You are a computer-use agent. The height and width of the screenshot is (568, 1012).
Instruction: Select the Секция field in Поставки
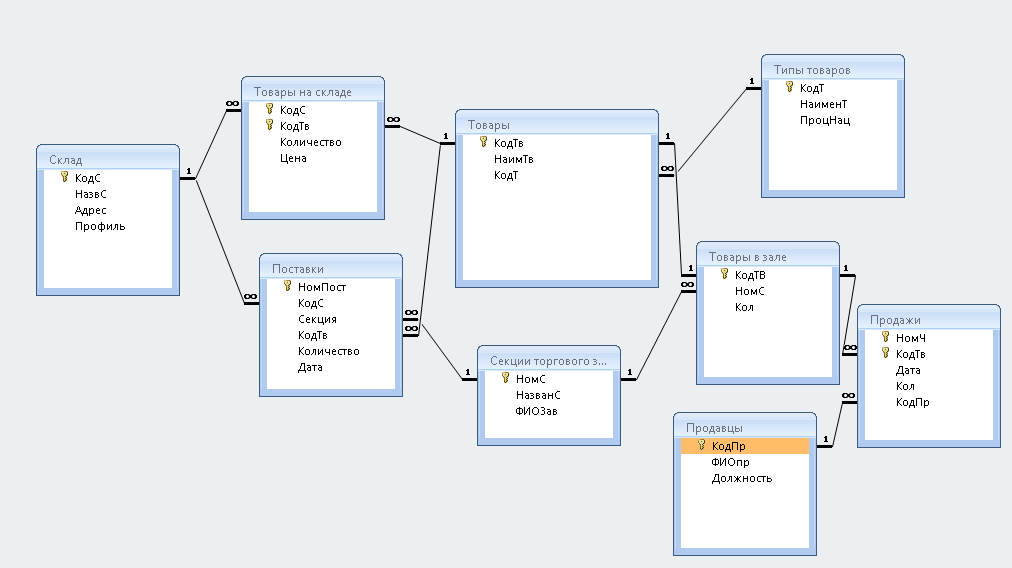(317, 319)
